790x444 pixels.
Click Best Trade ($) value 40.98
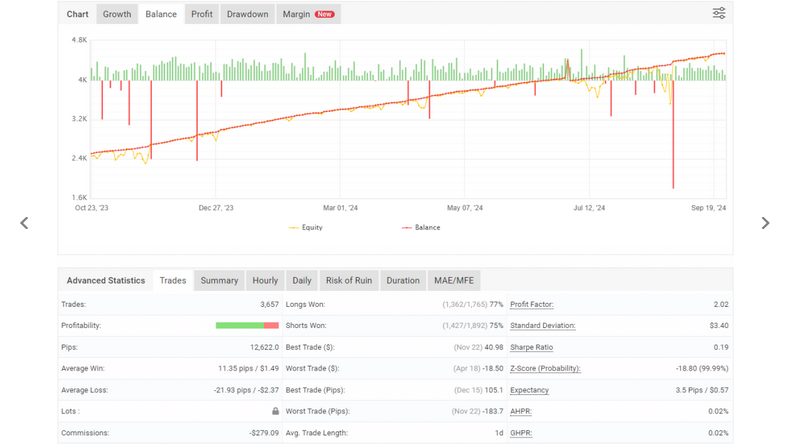494,347
